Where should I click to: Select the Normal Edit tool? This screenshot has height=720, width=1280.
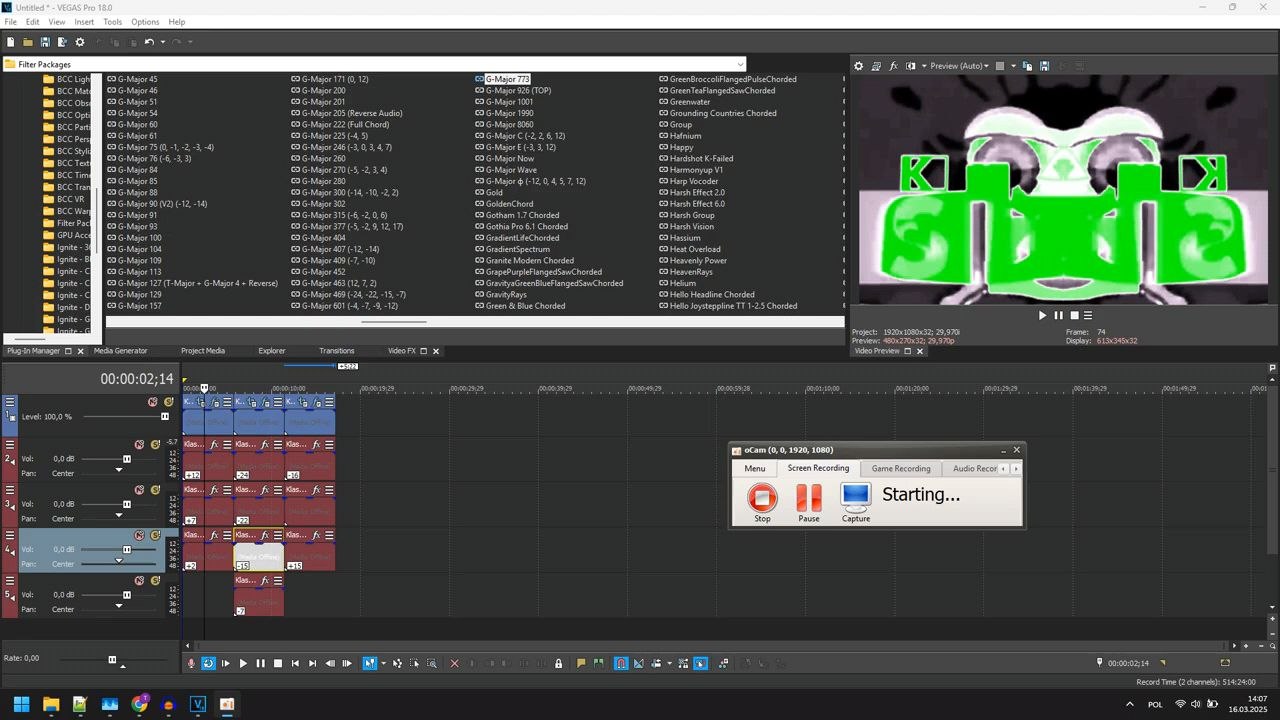point(370,663)
